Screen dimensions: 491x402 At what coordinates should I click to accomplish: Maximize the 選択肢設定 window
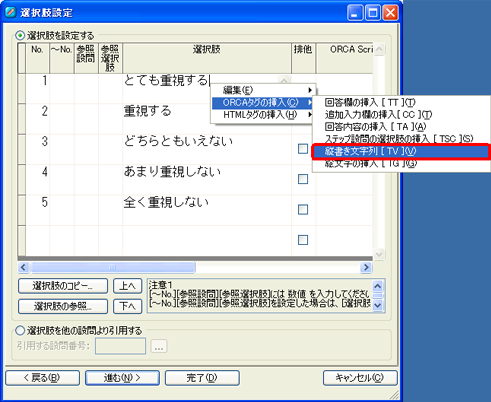pos(373,13)
